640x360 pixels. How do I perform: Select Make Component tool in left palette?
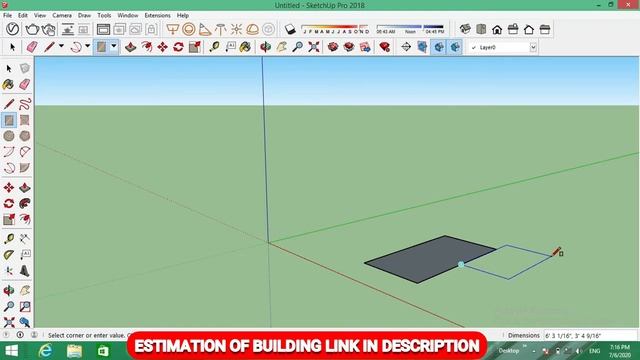(x=25, y=69)
